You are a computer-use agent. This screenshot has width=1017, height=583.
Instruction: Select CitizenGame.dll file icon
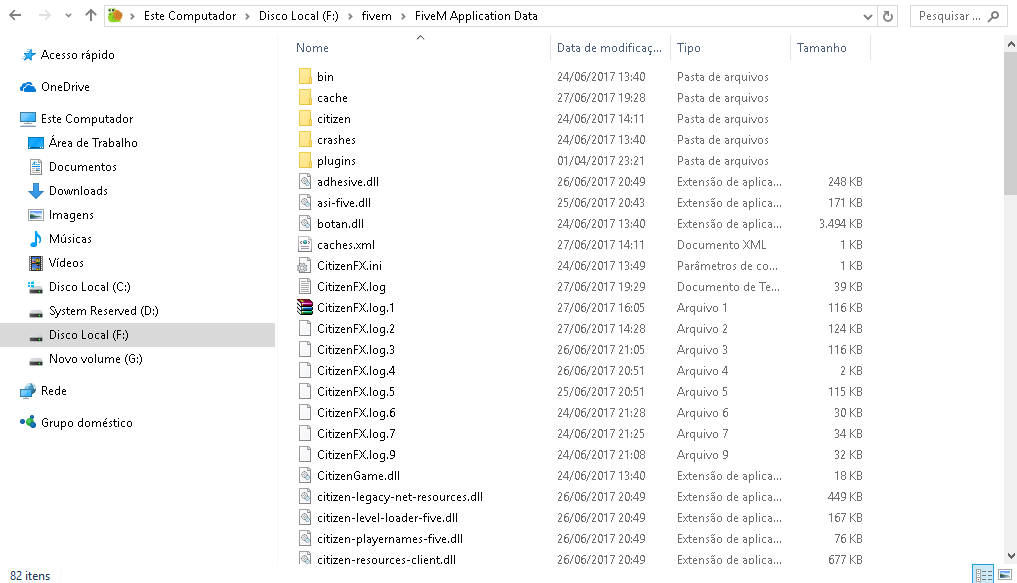coord(305,475)
